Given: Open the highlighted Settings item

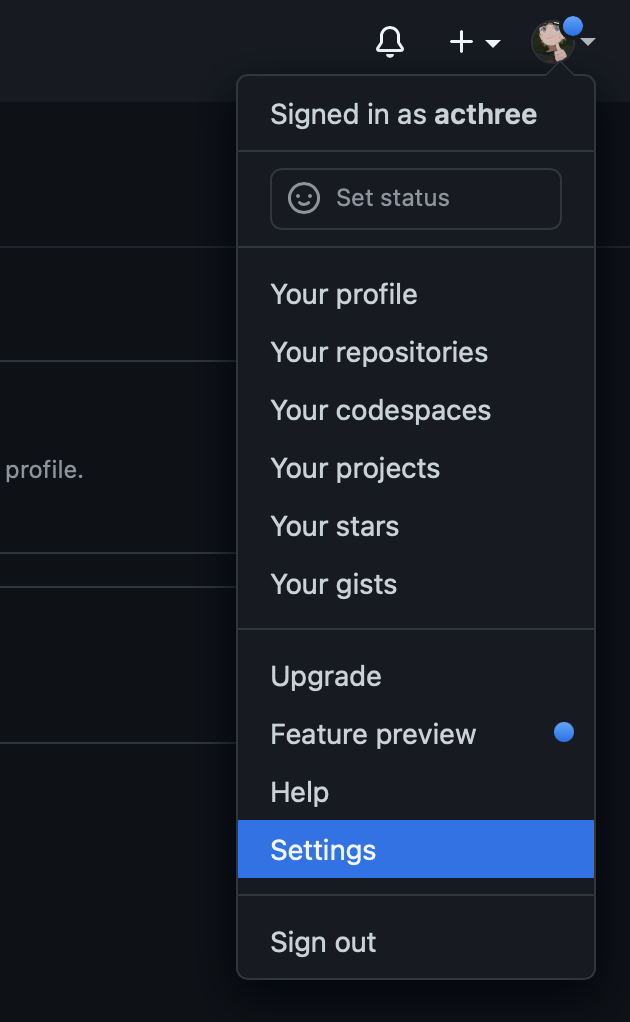Looking at the screenshot, I should click(323, 850).
